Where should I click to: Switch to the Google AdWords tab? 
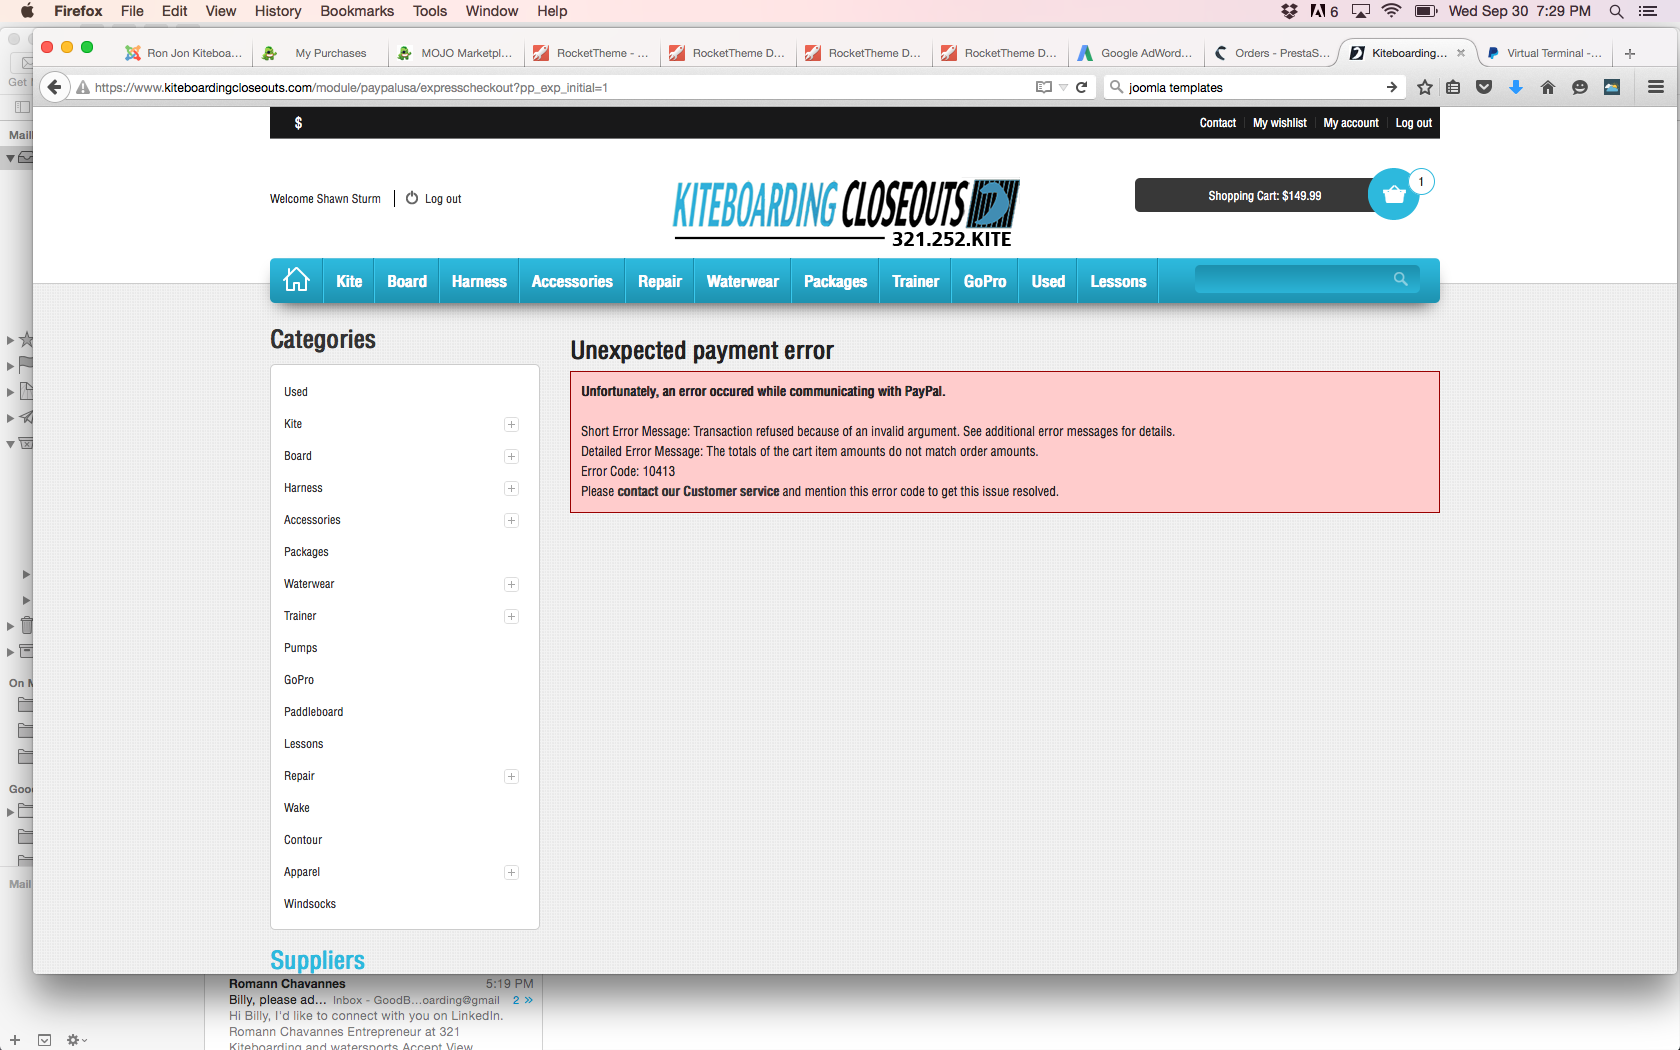pos(1136,53)
